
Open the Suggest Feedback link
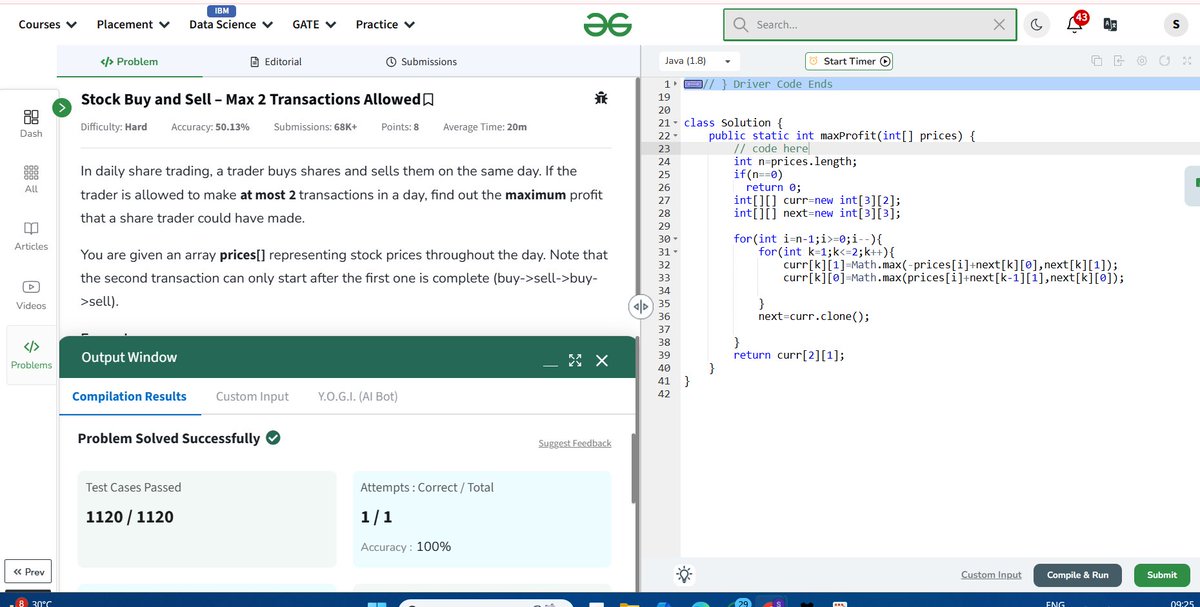coord(574,442)
